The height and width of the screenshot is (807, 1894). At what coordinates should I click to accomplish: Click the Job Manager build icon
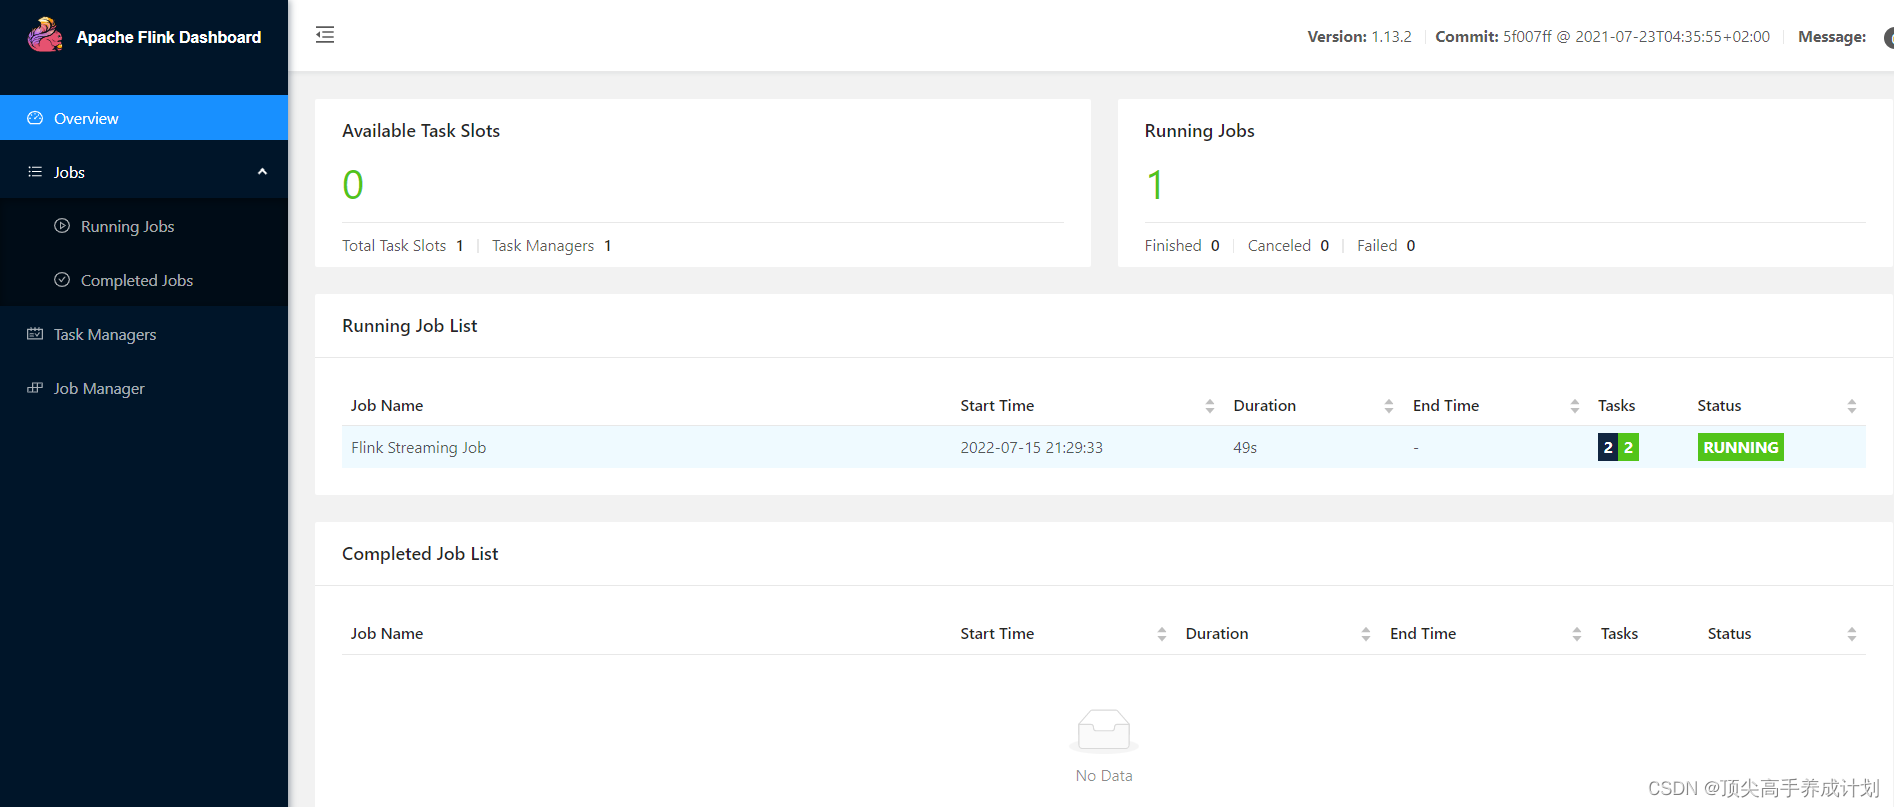click(35, 388)
